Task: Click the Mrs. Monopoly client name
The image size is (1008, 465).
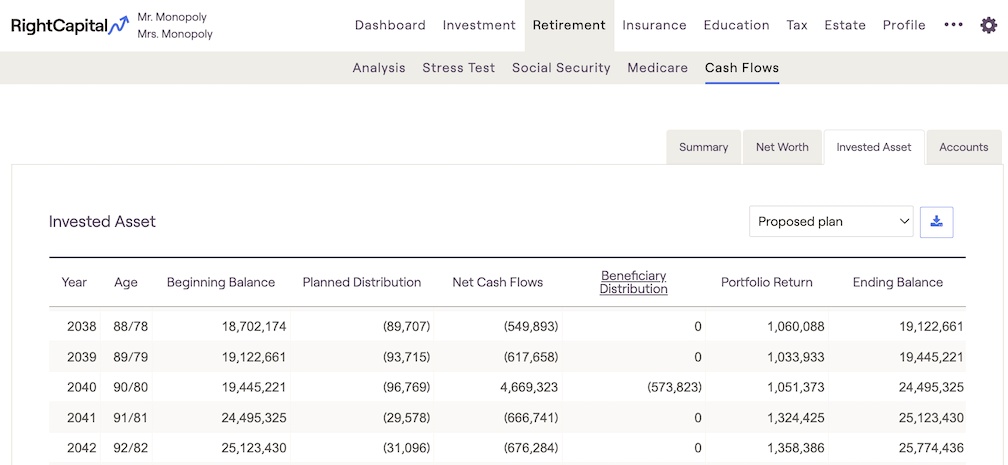Action: click(175, 34)
